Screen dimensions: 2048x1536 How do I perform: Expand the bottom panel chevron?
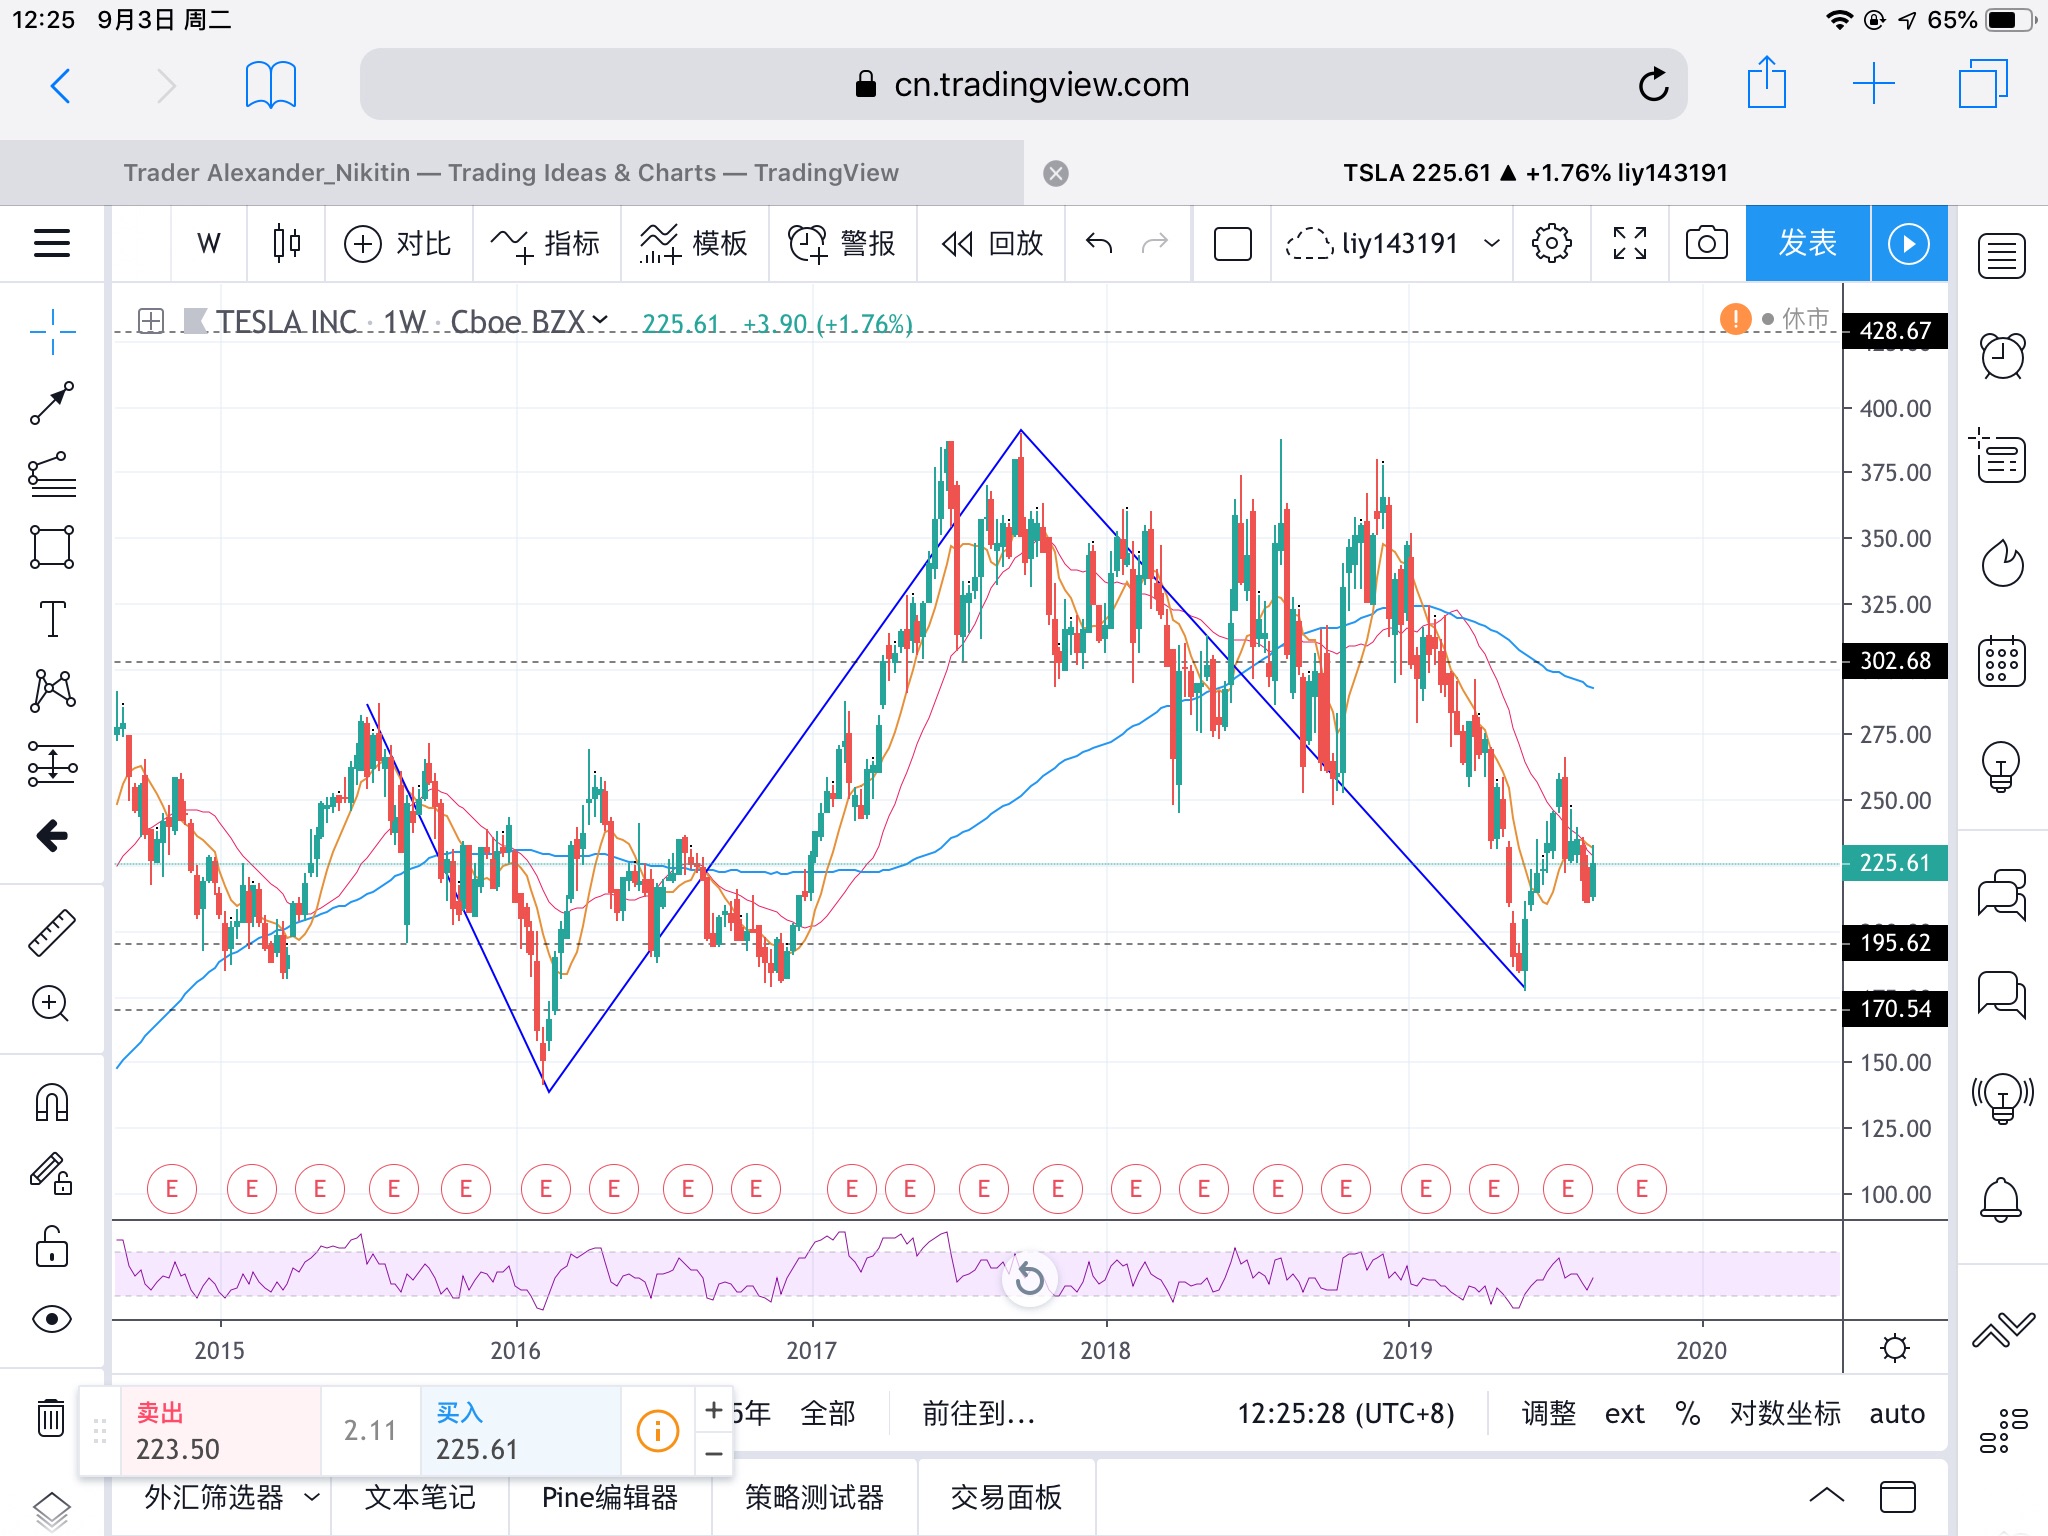[1826, 1496]
